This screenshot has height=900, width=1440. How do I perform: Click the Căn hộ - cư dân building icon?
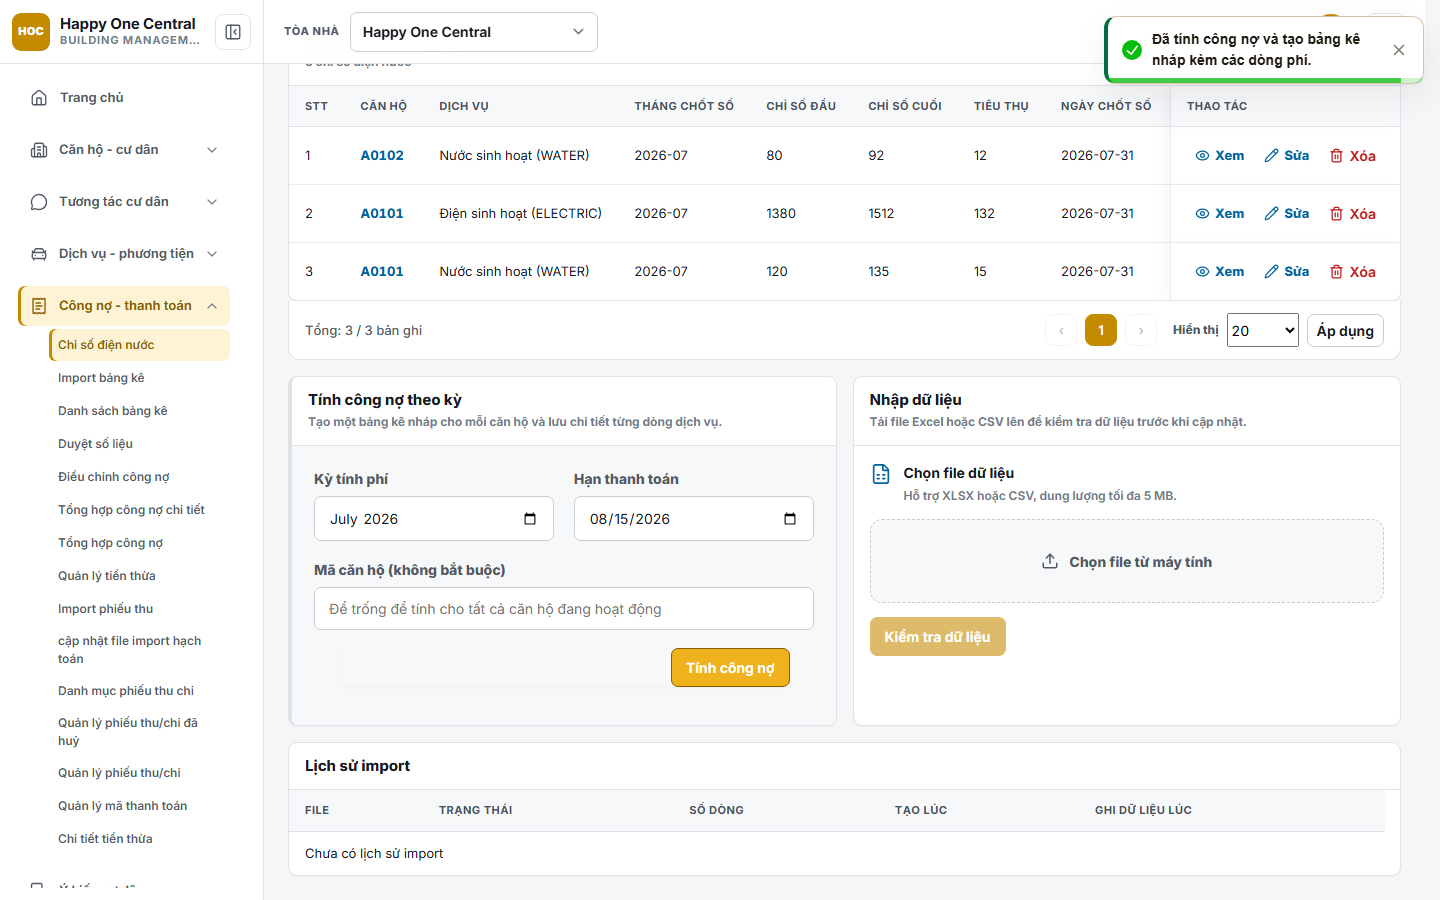pyautogui.click(x=39, y=150)
